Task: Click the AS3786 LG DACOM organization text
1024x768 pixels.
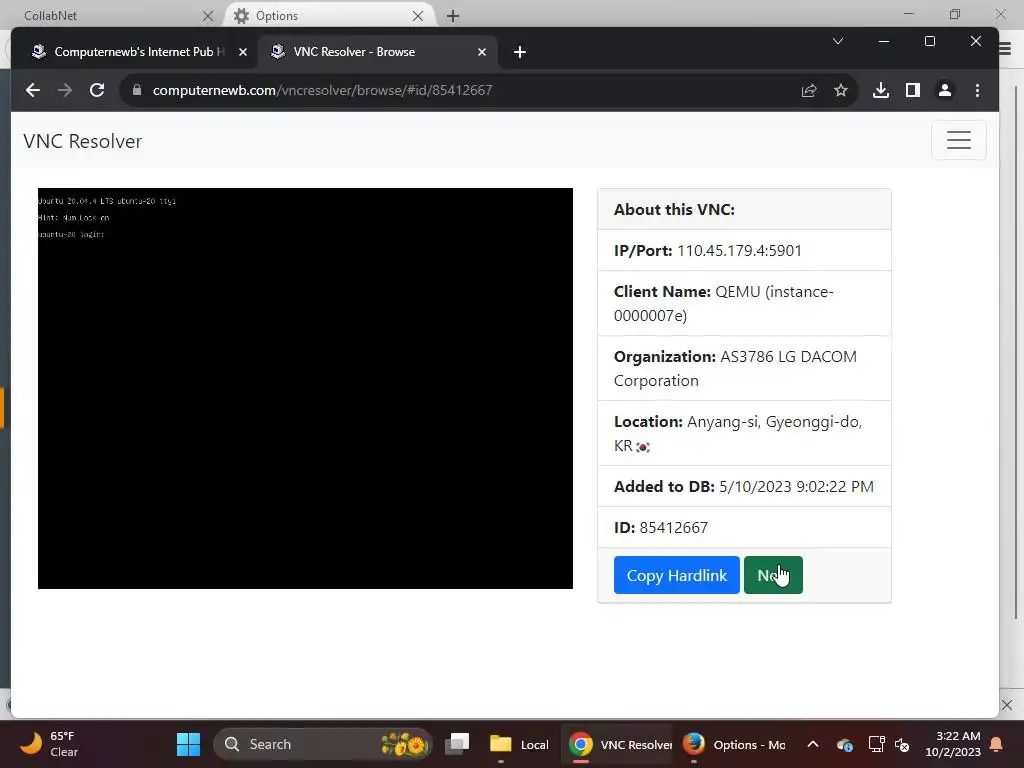Action: [x=735, y=368]
